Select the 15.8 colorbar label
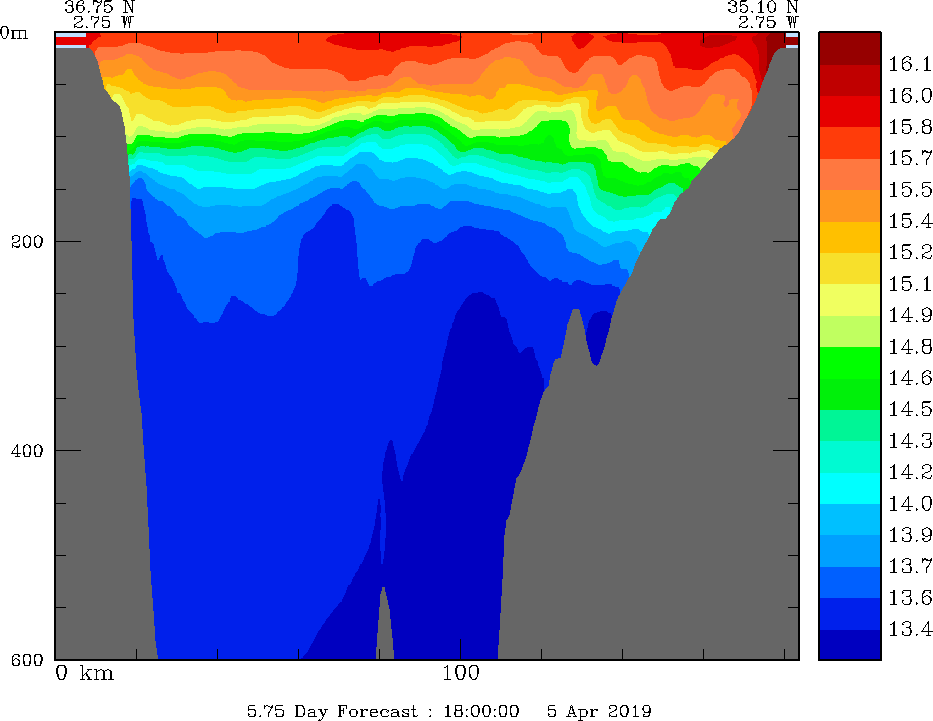 910,127
